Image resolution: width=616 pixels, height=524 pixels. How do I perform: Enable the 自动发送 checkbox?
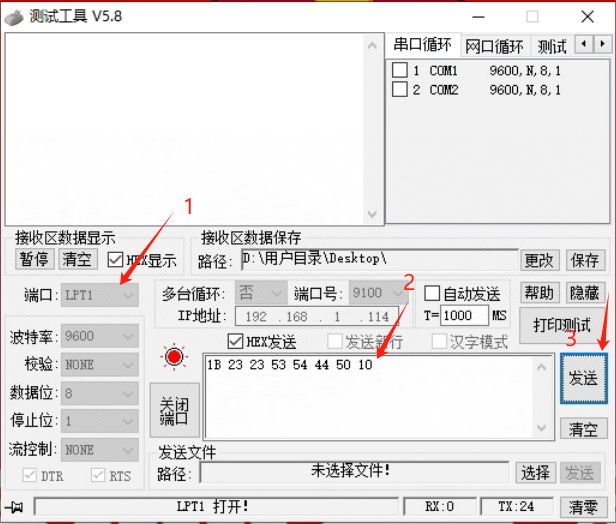(432, 293)
